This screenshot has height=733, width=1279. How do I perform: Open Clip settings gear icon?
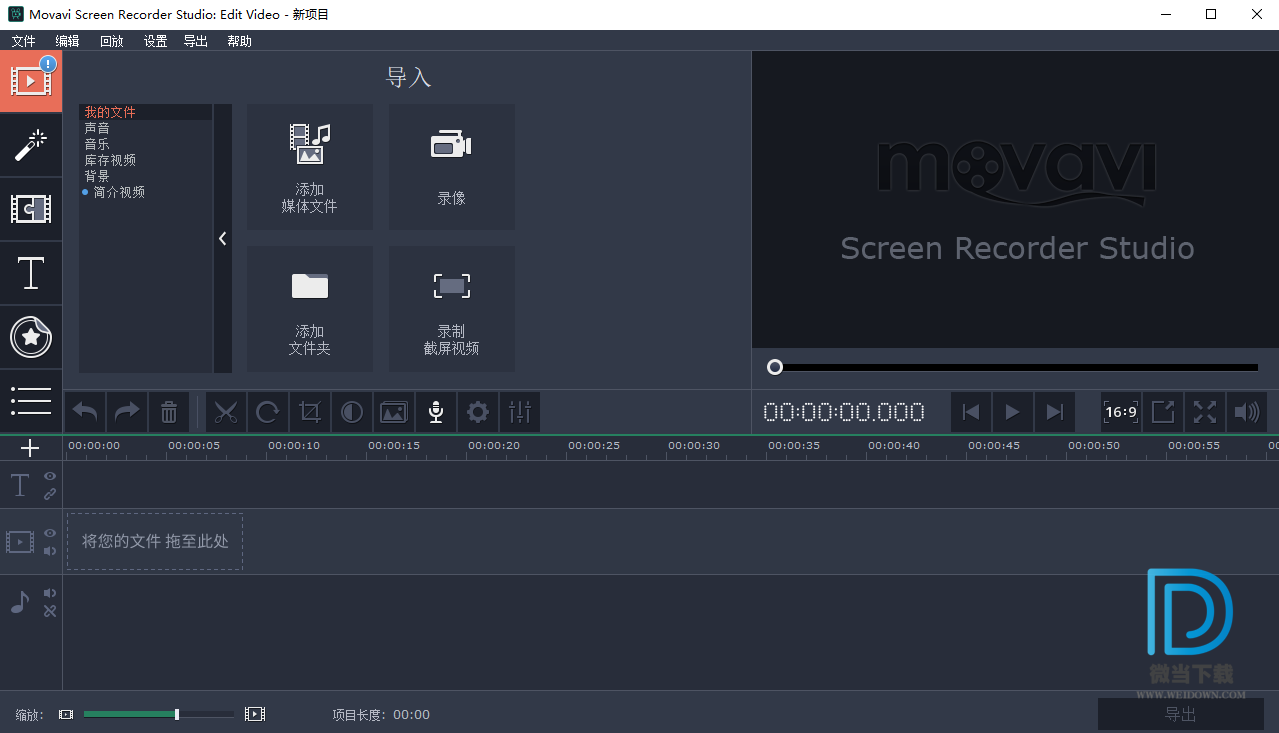click(x=478, y=412)
